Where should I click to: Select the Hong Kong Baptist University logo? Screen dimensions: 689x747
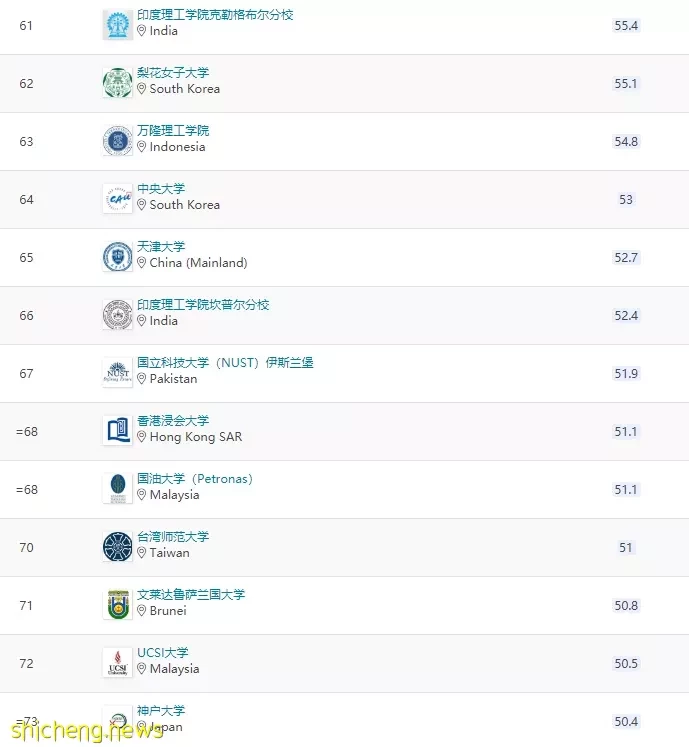tap(118, 431)
